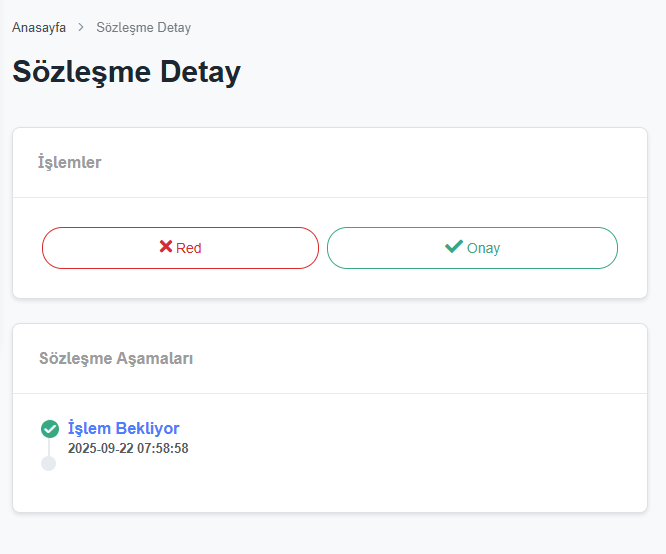Viewport: 666px width, 554px height.
Task: Approve the contract with Onay button
Action: (x=472, y=248)
